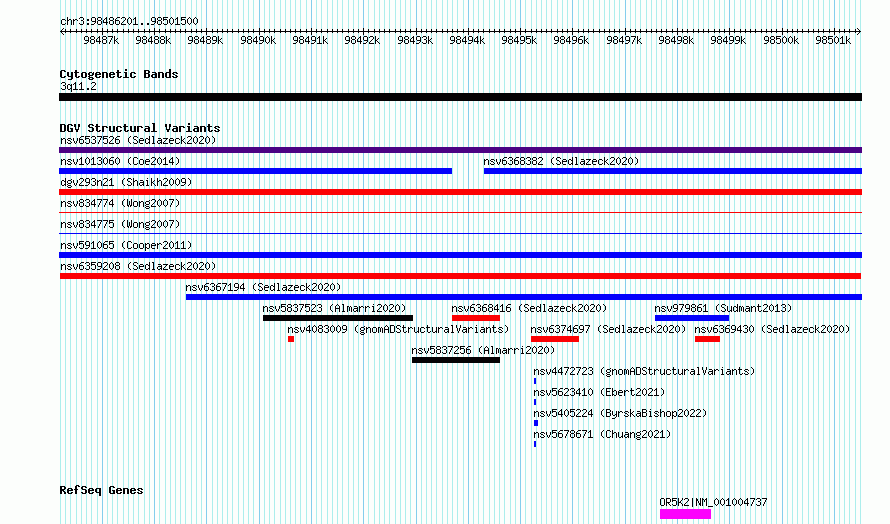Image resolution: width=890 pixels, height=524 pixels.
Task: Click the RefSeq Genes track heading
Action: [x=101, y=491]
